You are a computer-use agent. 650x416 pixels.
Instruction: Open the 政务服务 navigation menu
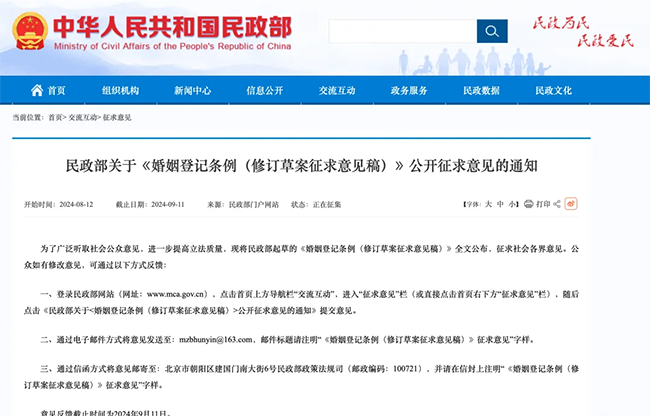[x=409, y=90]
